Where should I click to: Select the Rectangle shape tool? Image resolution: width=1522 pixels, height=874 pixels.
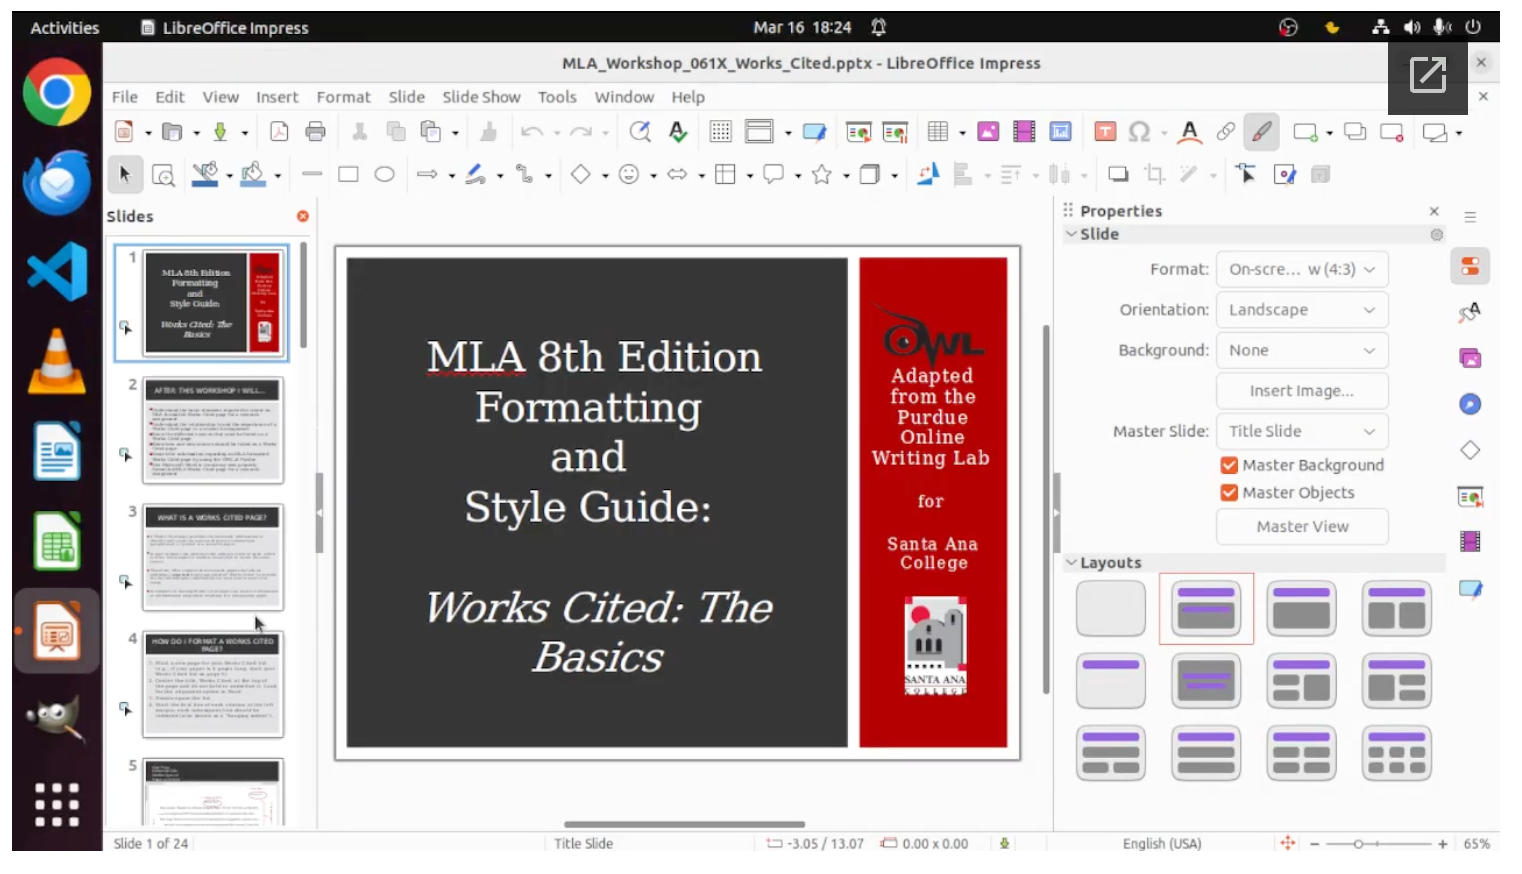coord(348,175)
